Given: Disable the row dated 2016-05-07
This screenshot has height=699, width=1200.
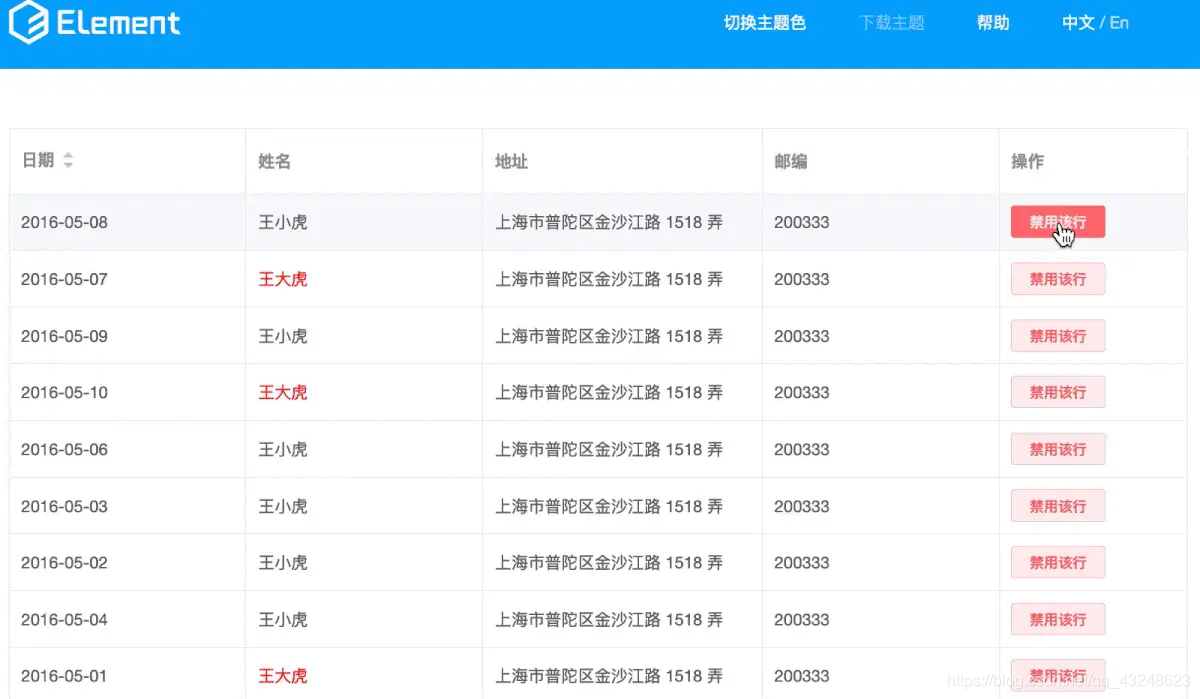Looking at the screenshot, I should coord(1057,279).
